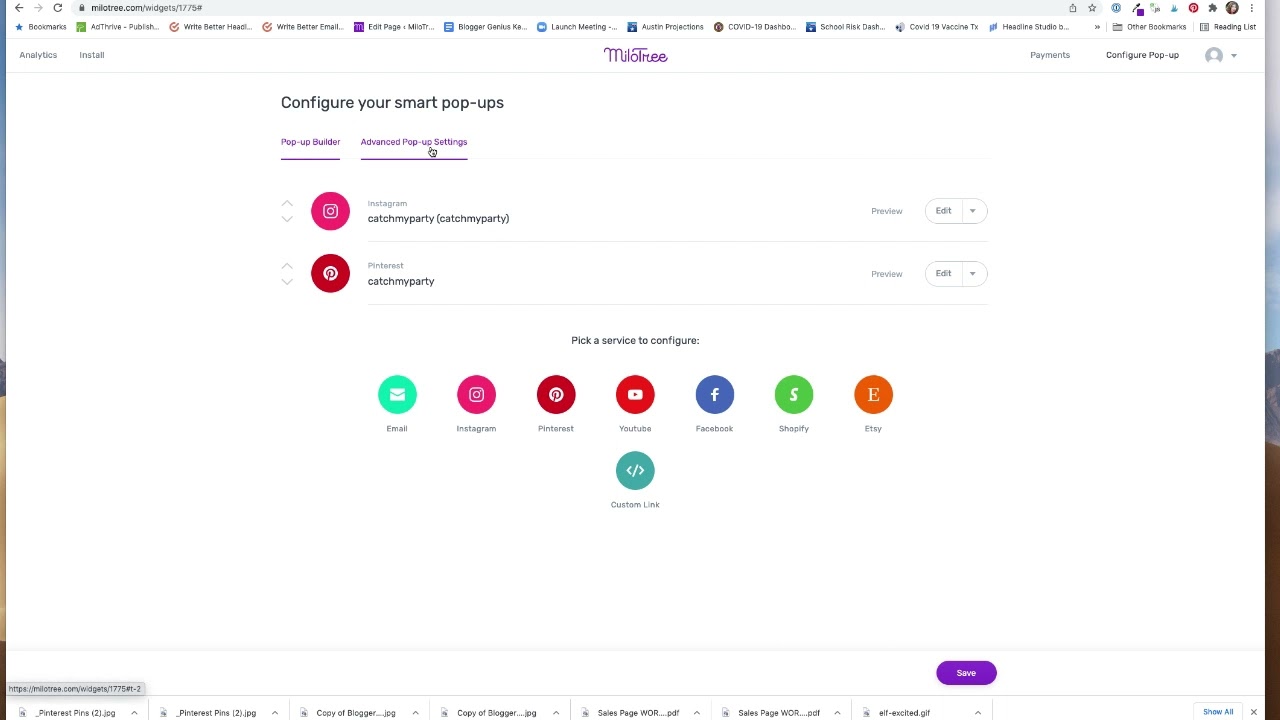Viewport: 1280px width, 720px height.
Task: Open the Austin Projections bookmark
Action: pos(665,27)
